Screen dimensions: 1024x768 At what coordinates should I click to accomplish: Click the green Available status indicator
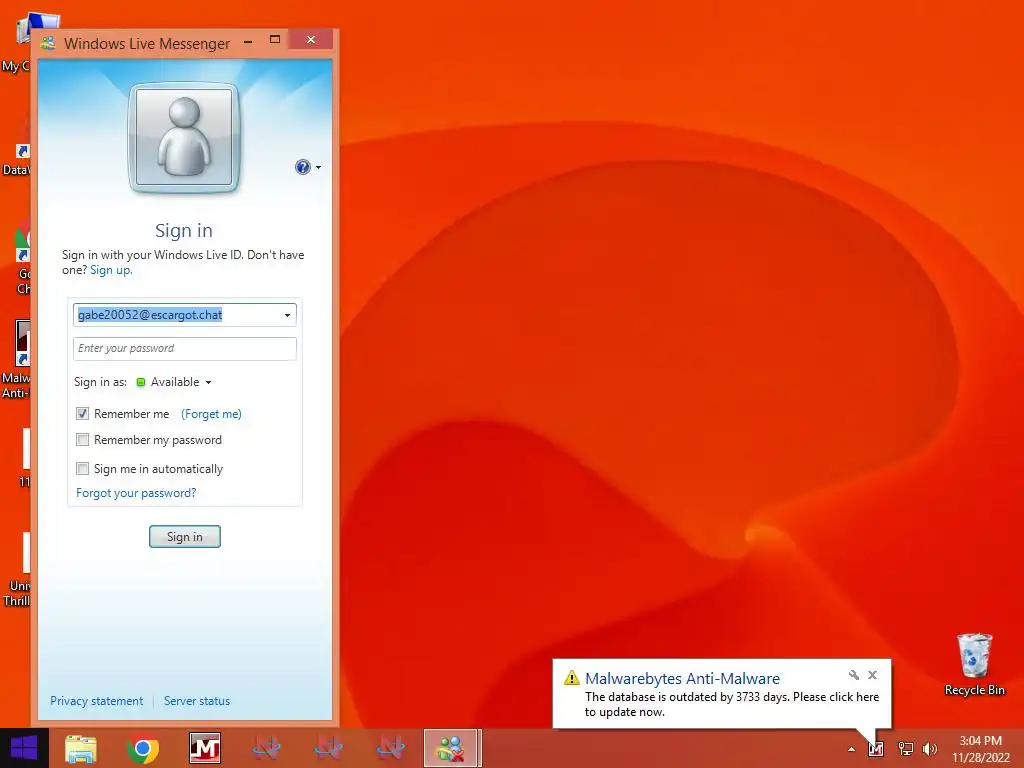(140, 382)
